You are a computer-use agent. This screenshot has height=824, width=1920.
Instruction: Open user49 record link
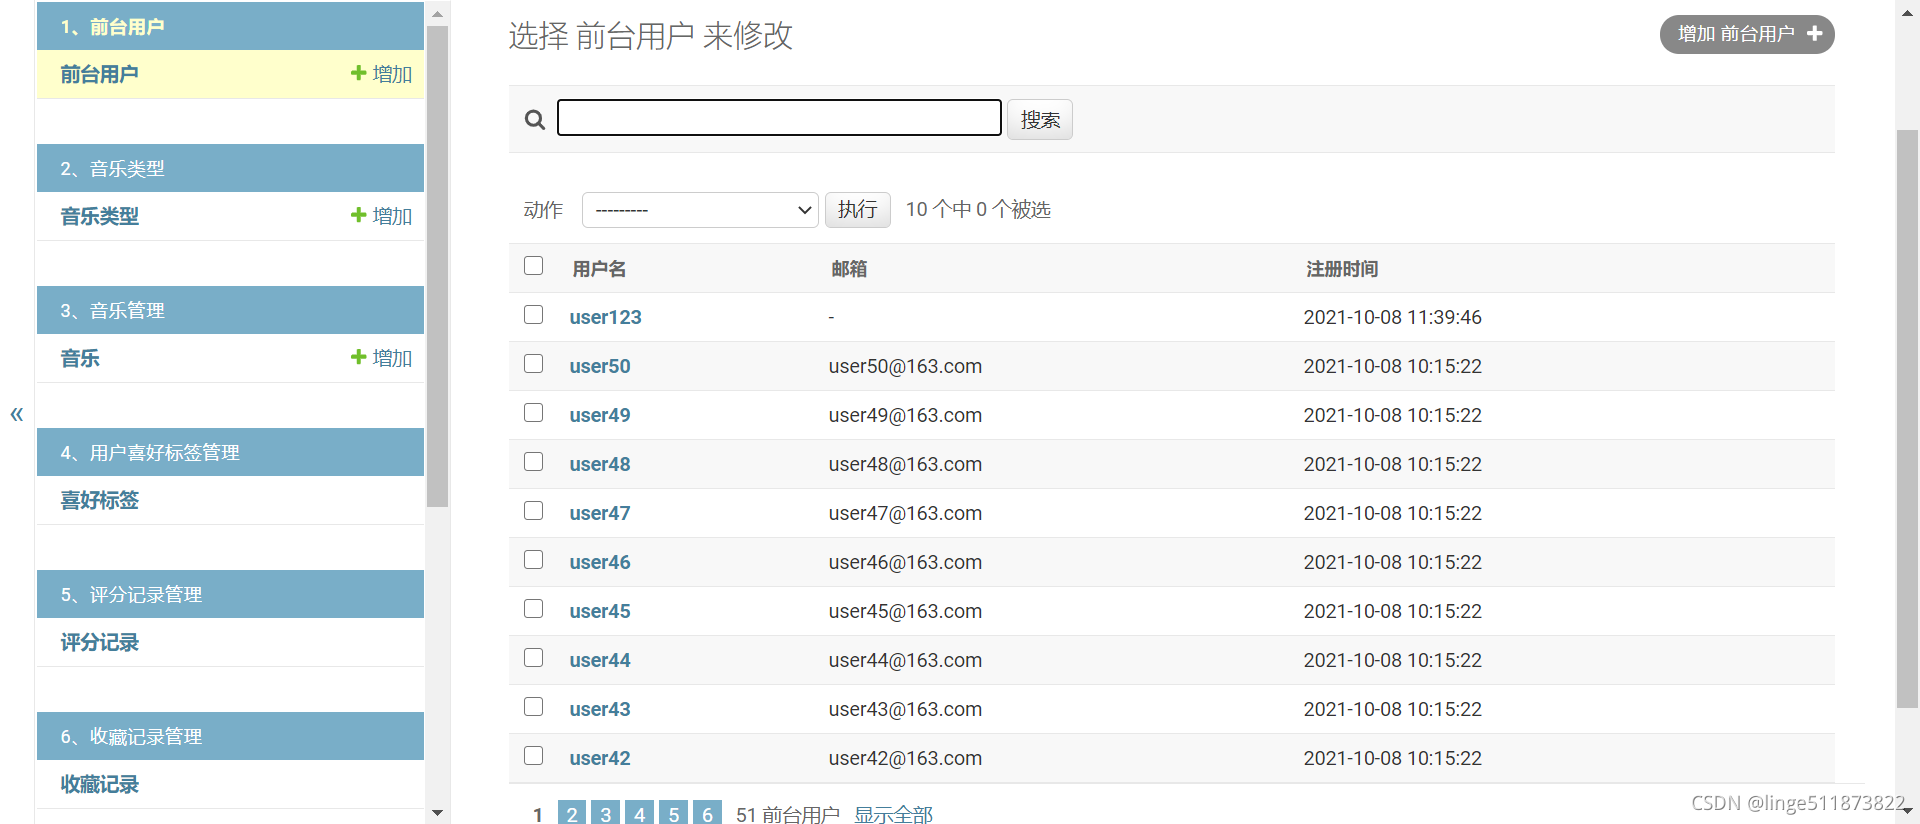pyautogui.click(x=600, y=415)
